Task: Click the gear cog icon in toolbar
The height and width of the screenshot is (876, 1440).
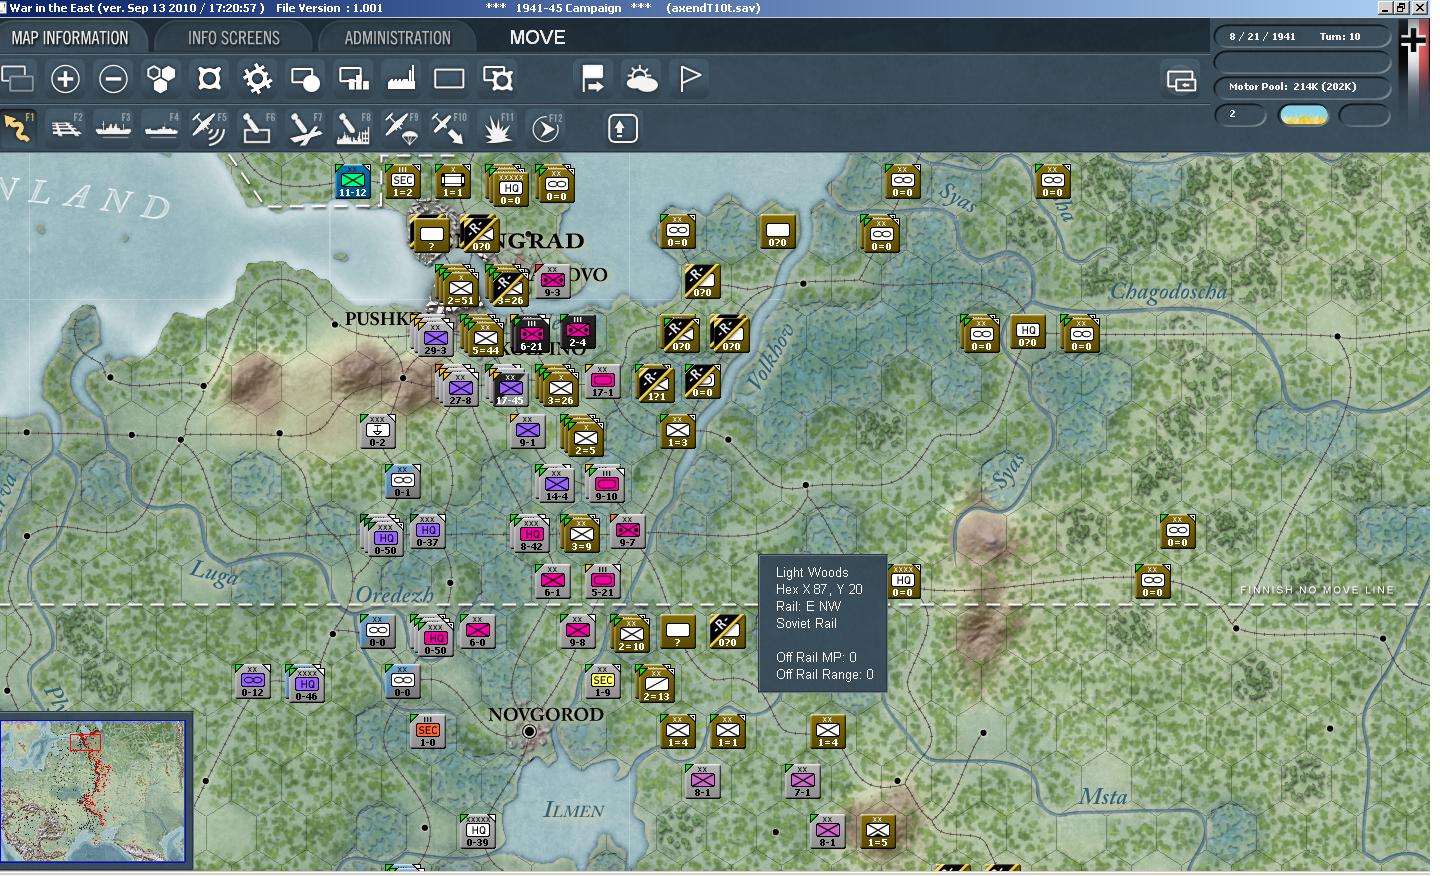Action: click(257, 78)
